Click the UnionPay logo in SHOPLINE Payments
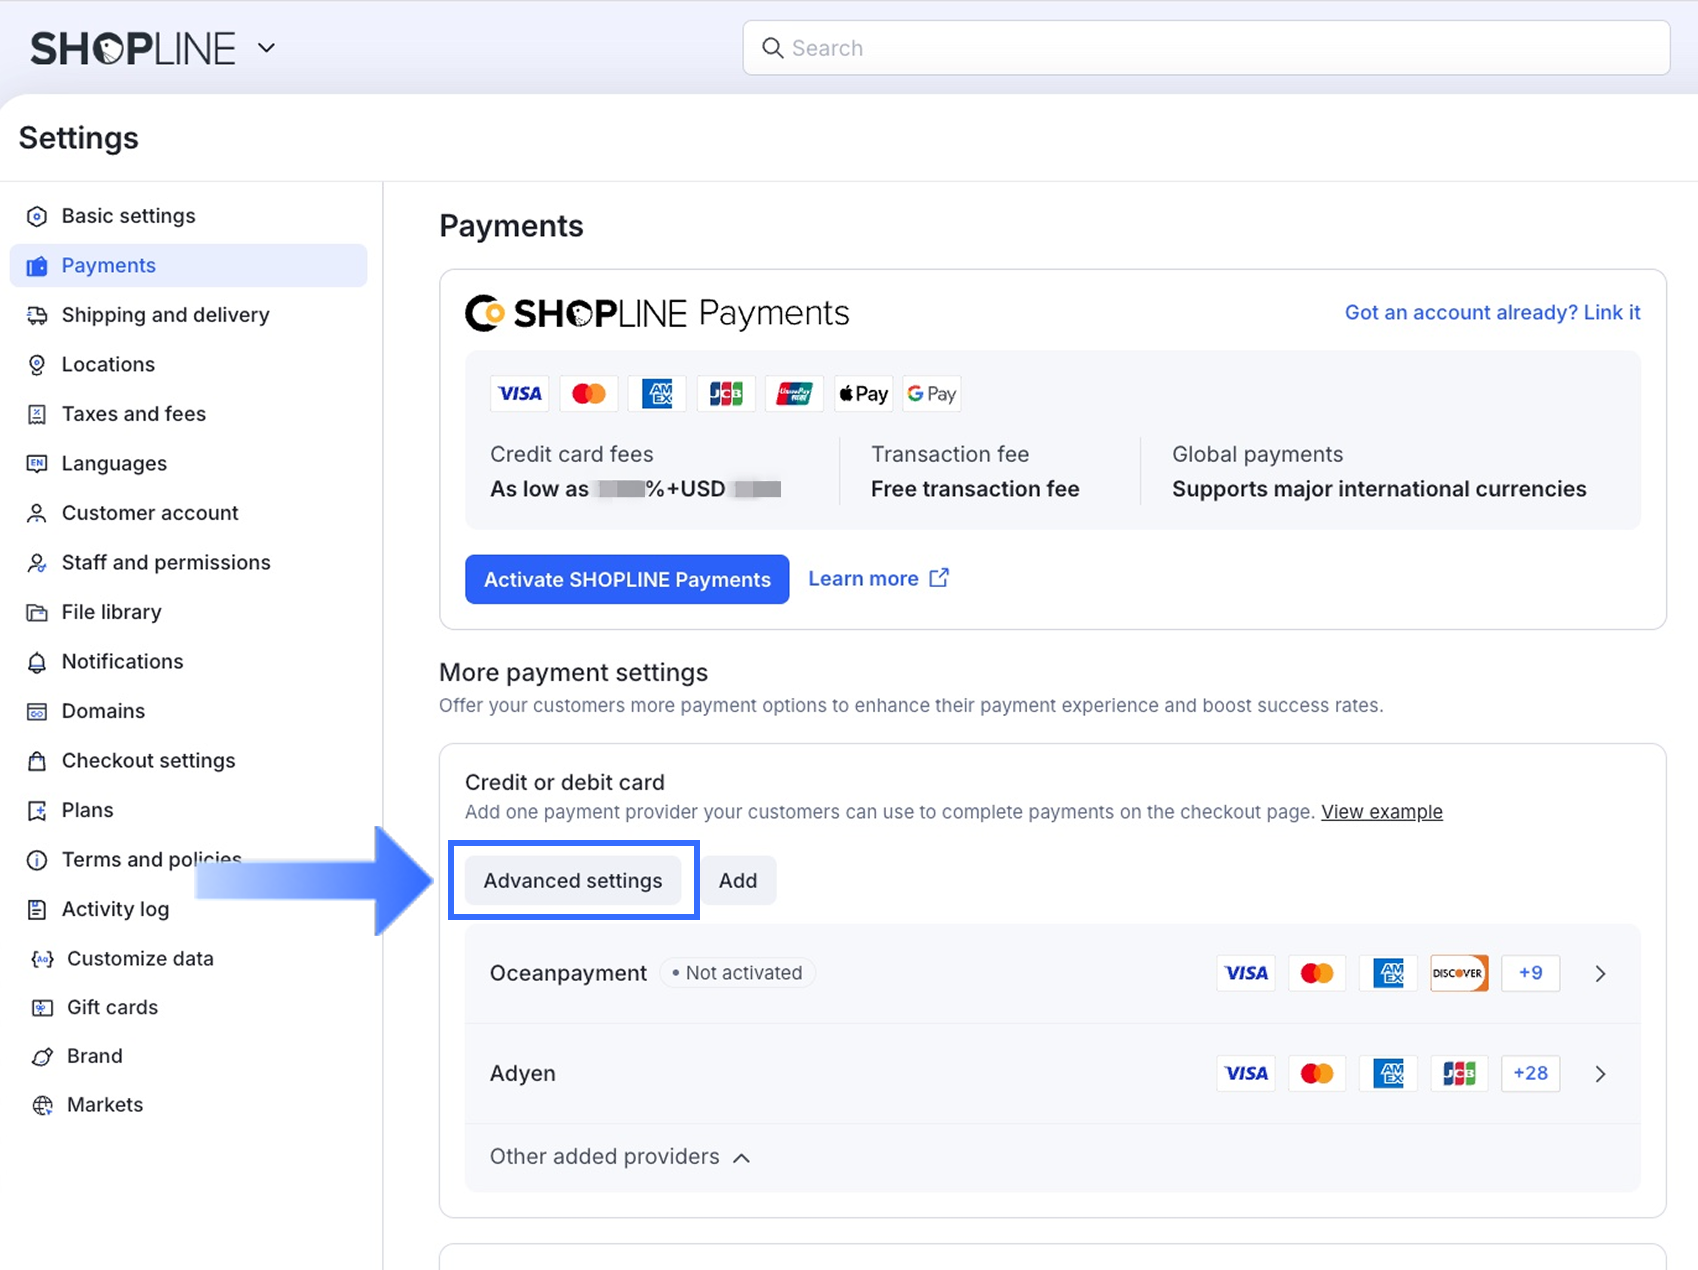The height and width of the screenshot is (1270, 1698). (x=794, y=394)
